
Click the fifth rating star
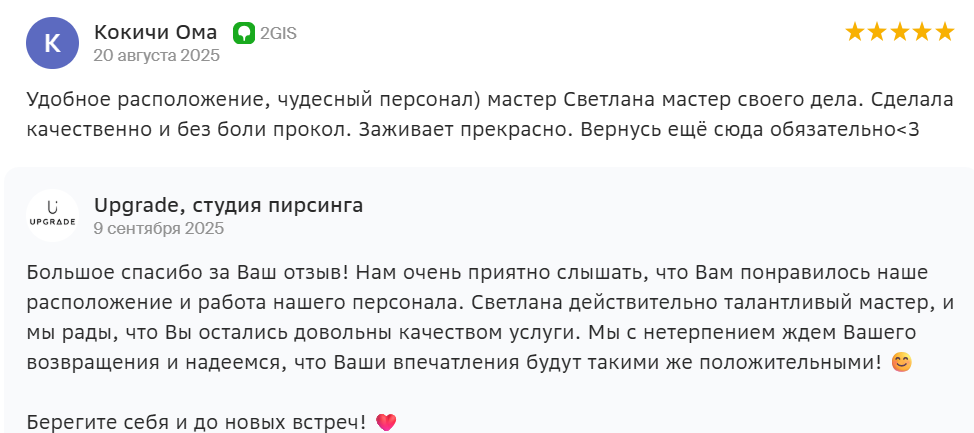(945, 32)
